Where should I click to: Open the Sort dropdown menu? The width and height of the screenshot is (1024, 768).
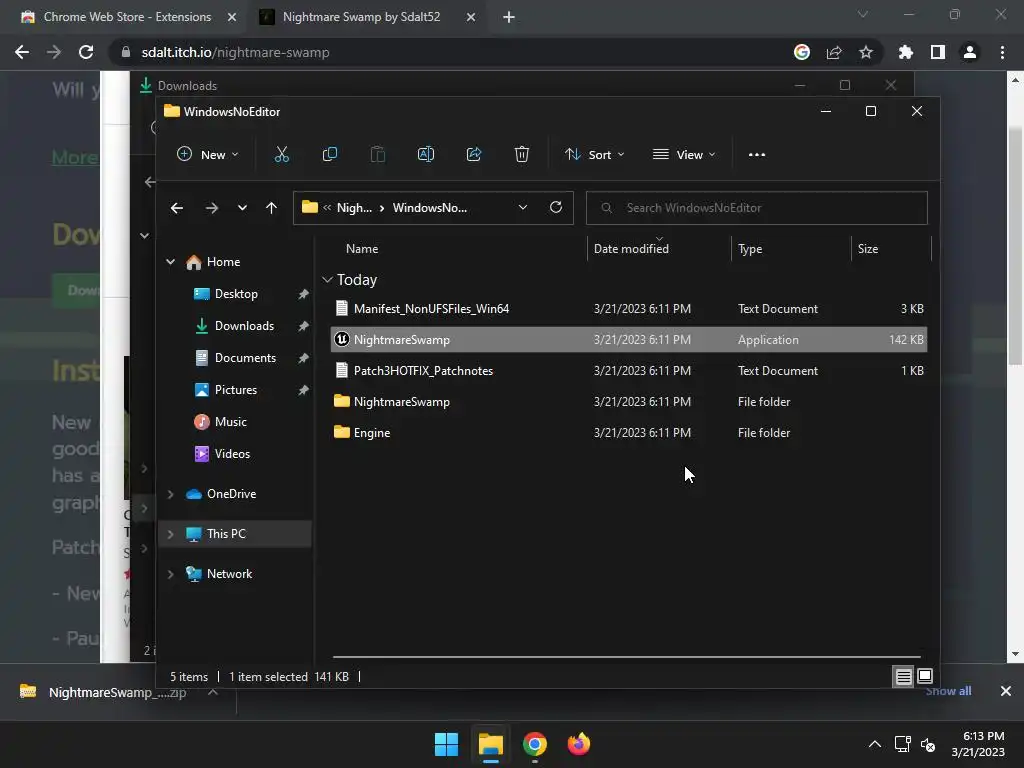(595, 155)
